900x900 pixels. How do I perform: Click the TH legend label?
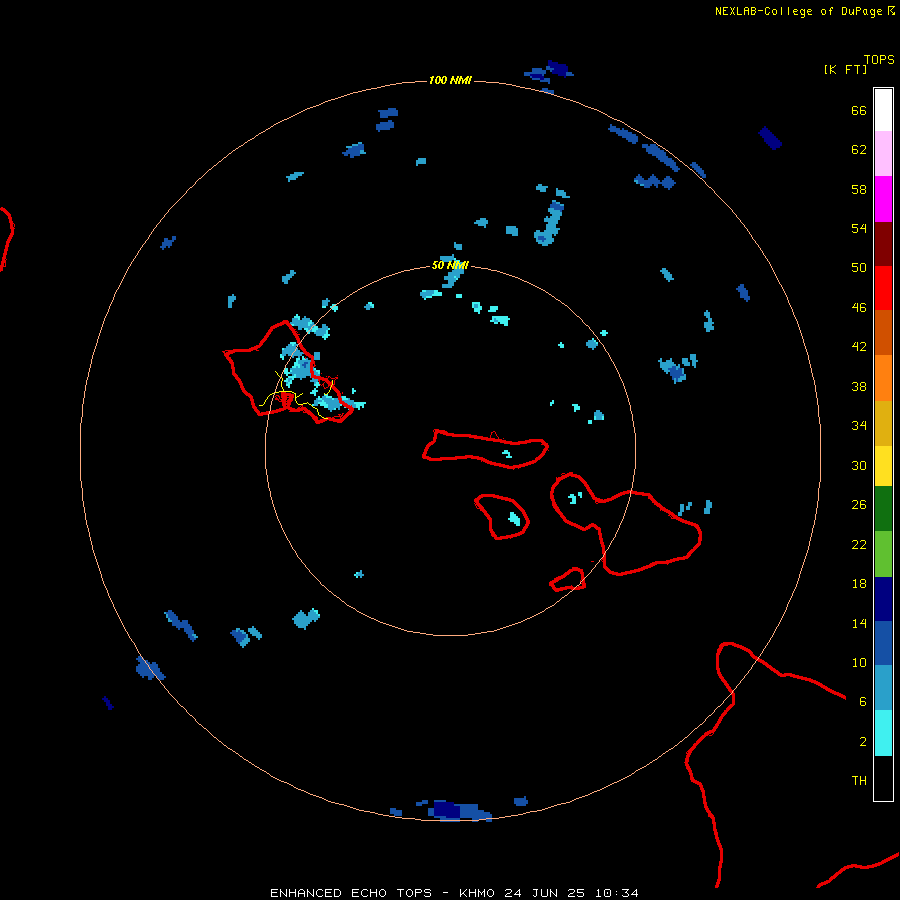click(859, 780)
